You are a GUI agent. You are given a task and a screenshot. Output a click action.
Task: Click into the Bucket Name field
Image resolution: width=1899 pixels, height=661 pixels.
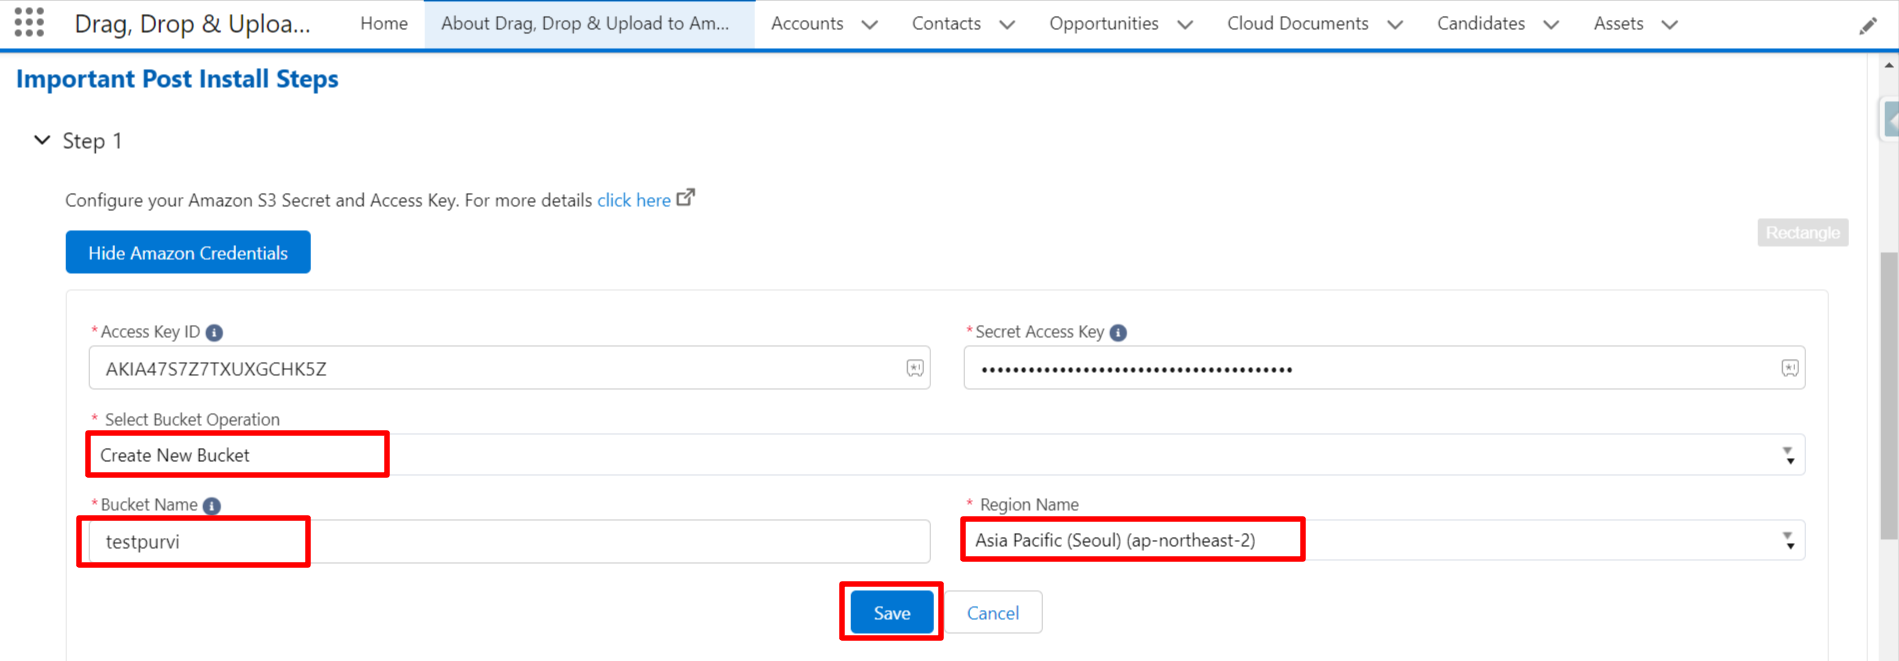pyautogui.click(x=509, y=541)
